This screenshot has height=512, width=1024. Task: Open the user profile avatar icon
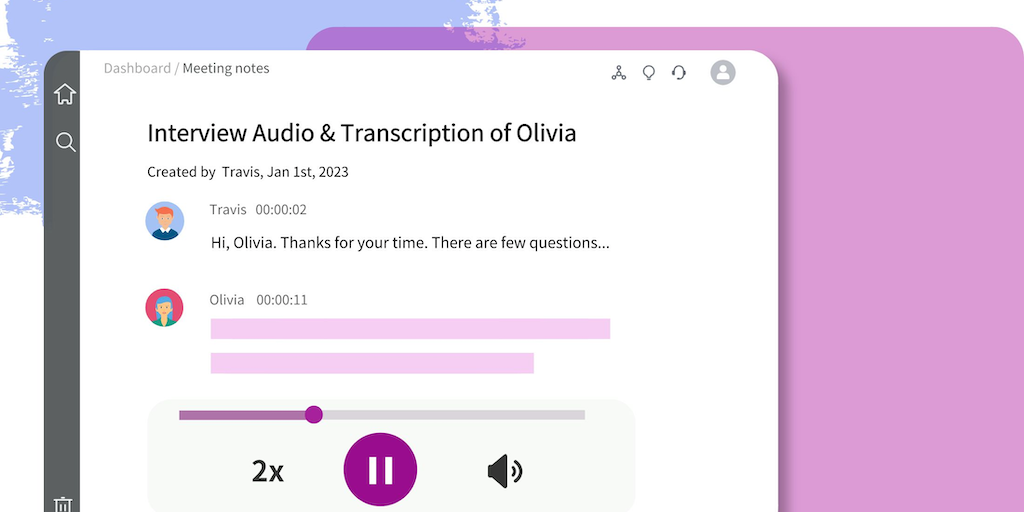pos(722,72)
